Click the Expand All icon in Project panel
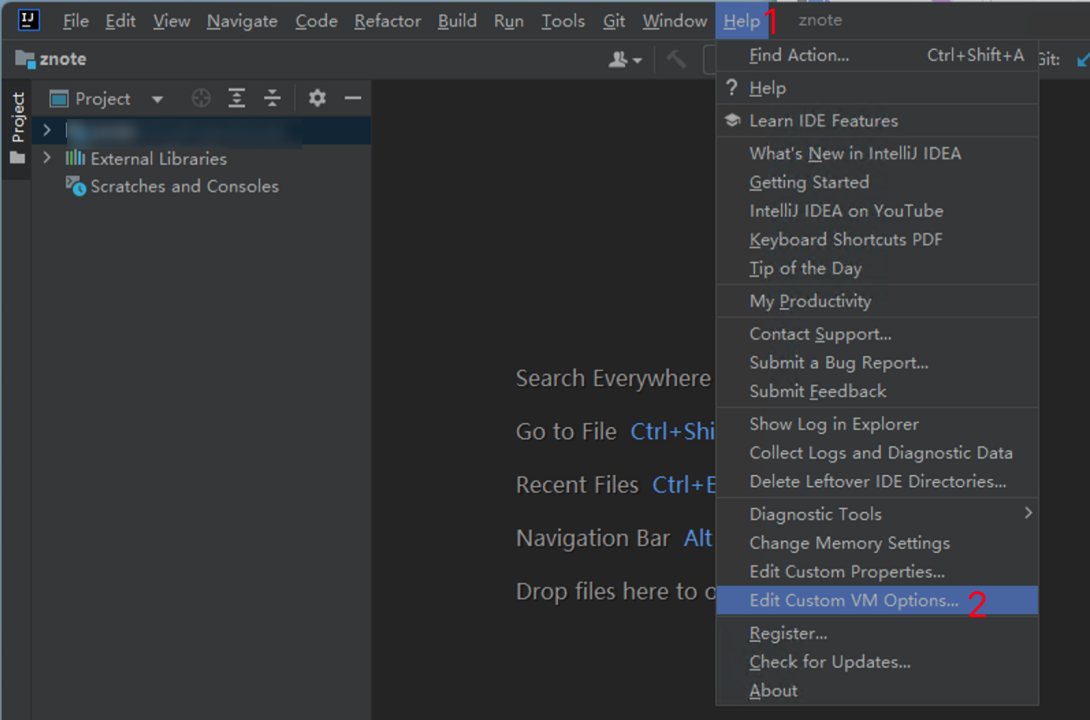This screenshot has height=720, width=1090. click(x=237, y=98)
